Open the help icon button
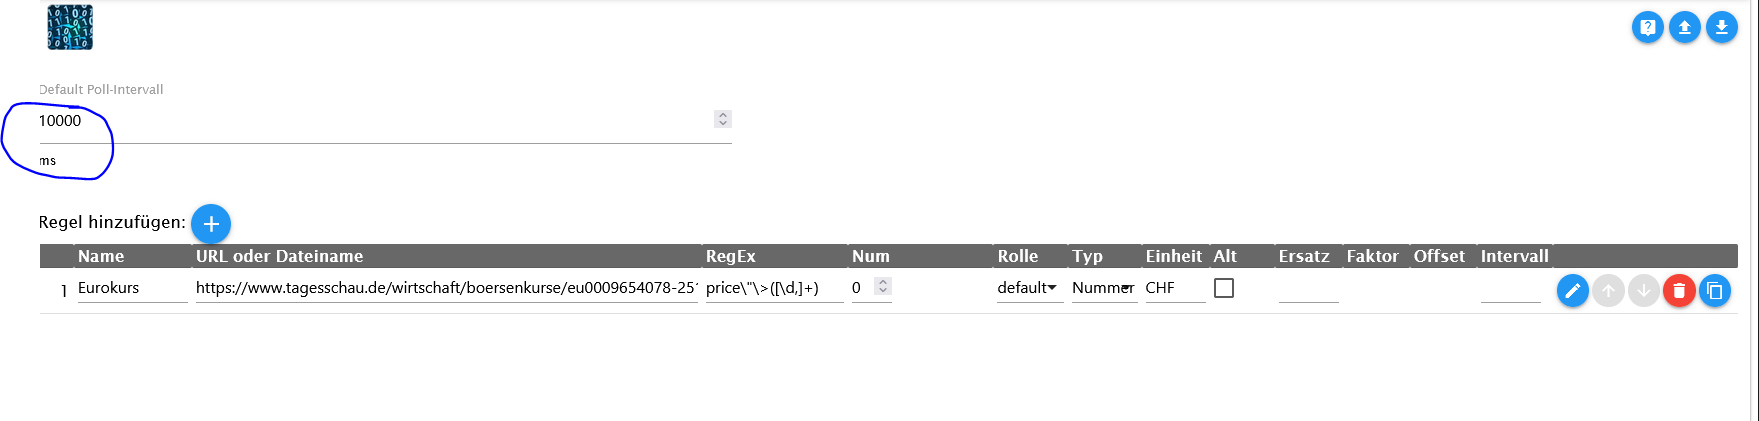 (1648, 28)
